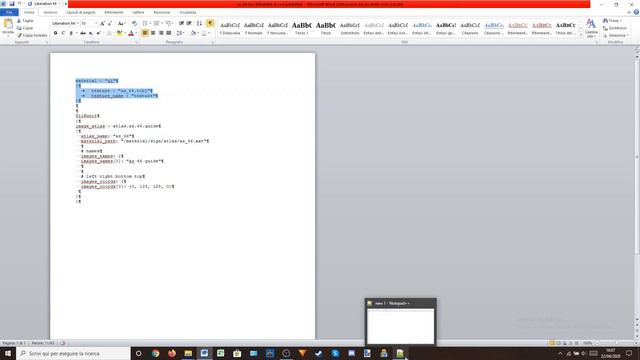Switch to the Revisione tab

click(x=162, y=12)
